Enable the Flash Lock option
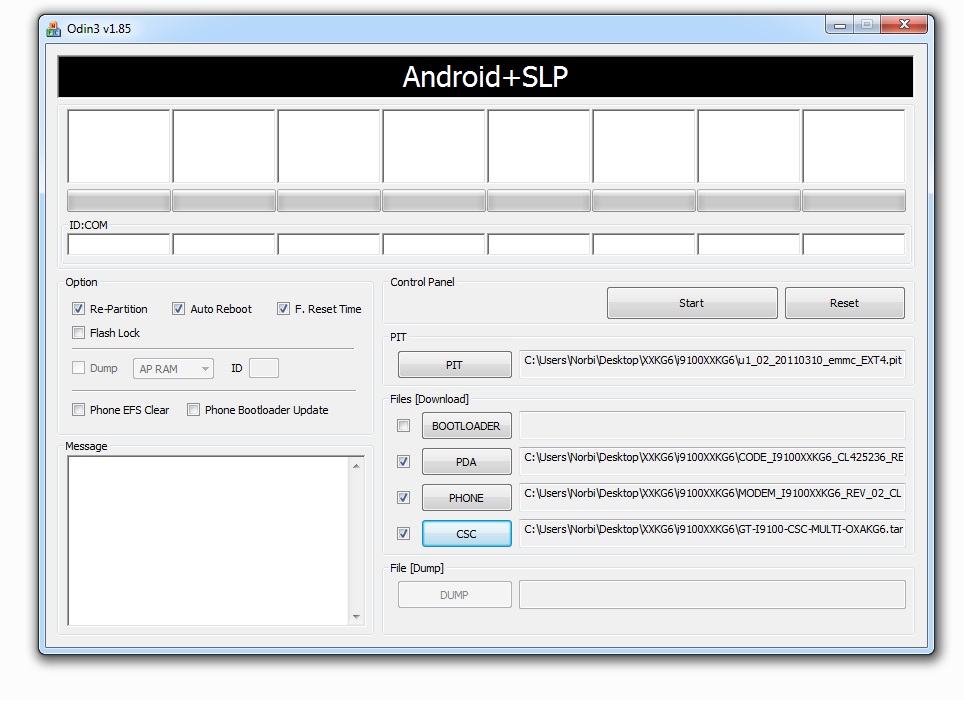Viewport: 964px width, 712px height. click(x=78, y=333)
